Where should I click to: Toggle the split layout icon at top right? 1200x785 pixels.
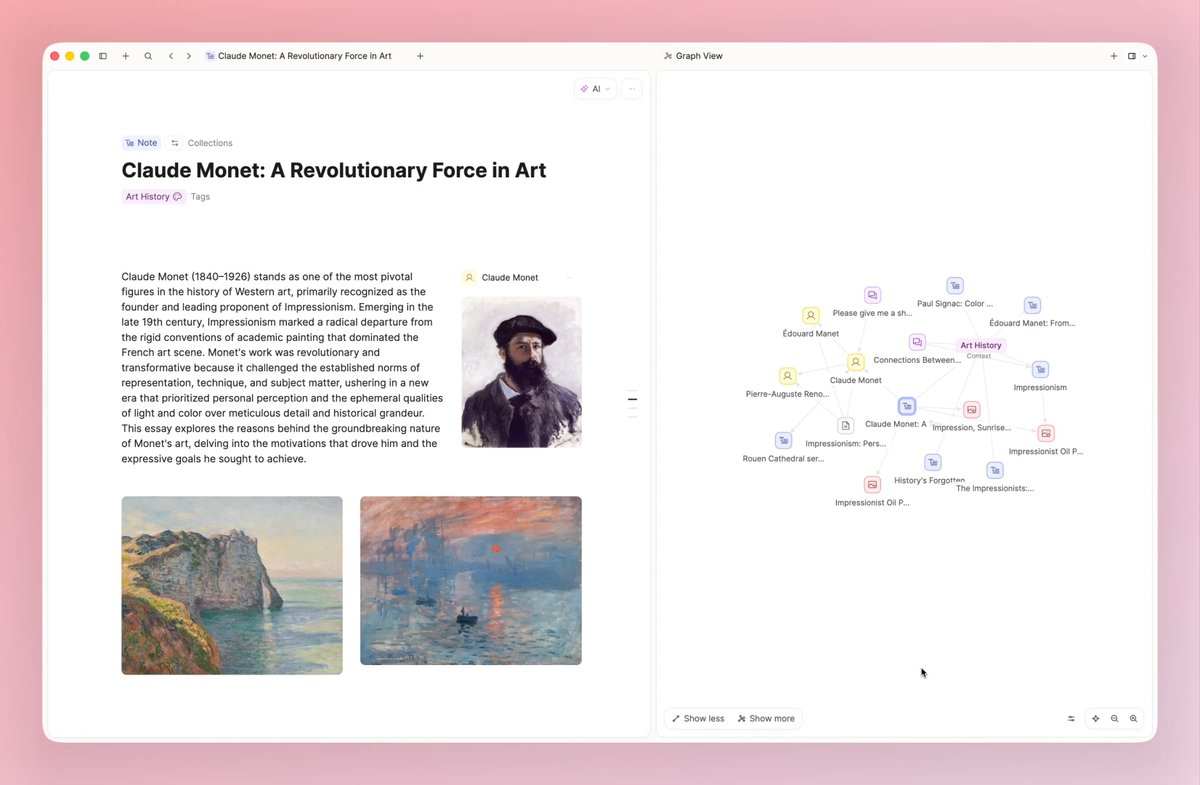pos(1132,56)
